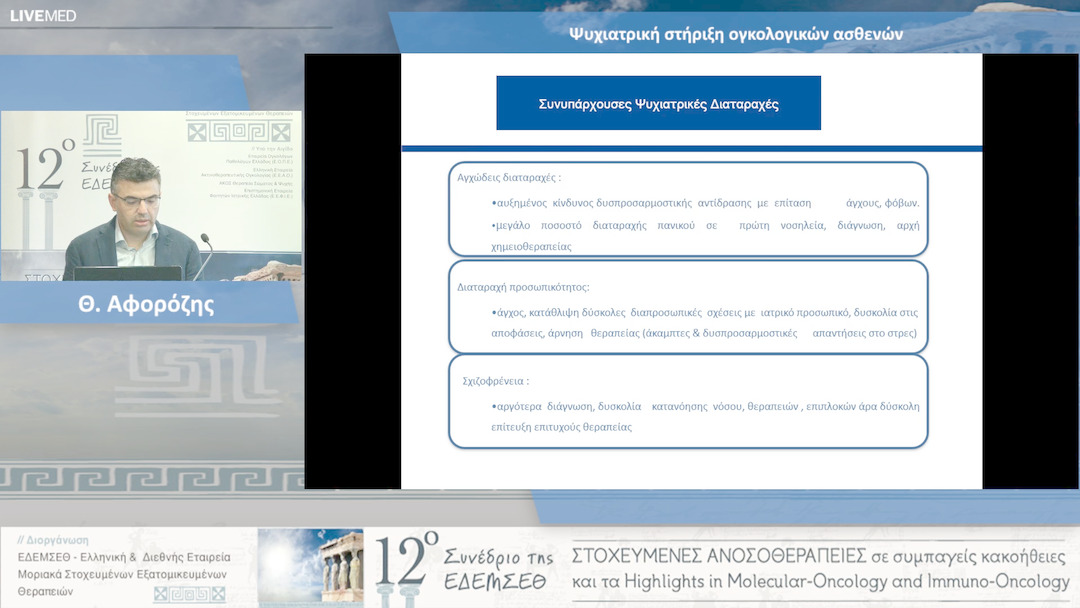Click the speaker video feed

pyautogui.click(x=150, y=196)
